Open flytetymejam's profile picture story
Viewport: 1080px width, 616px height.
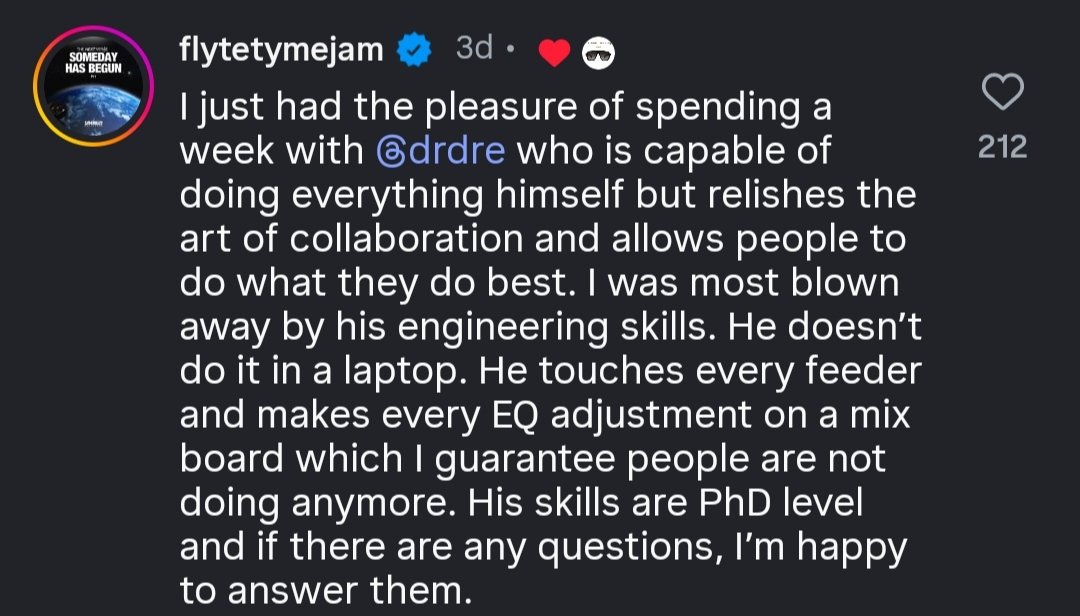pos(92,86)
